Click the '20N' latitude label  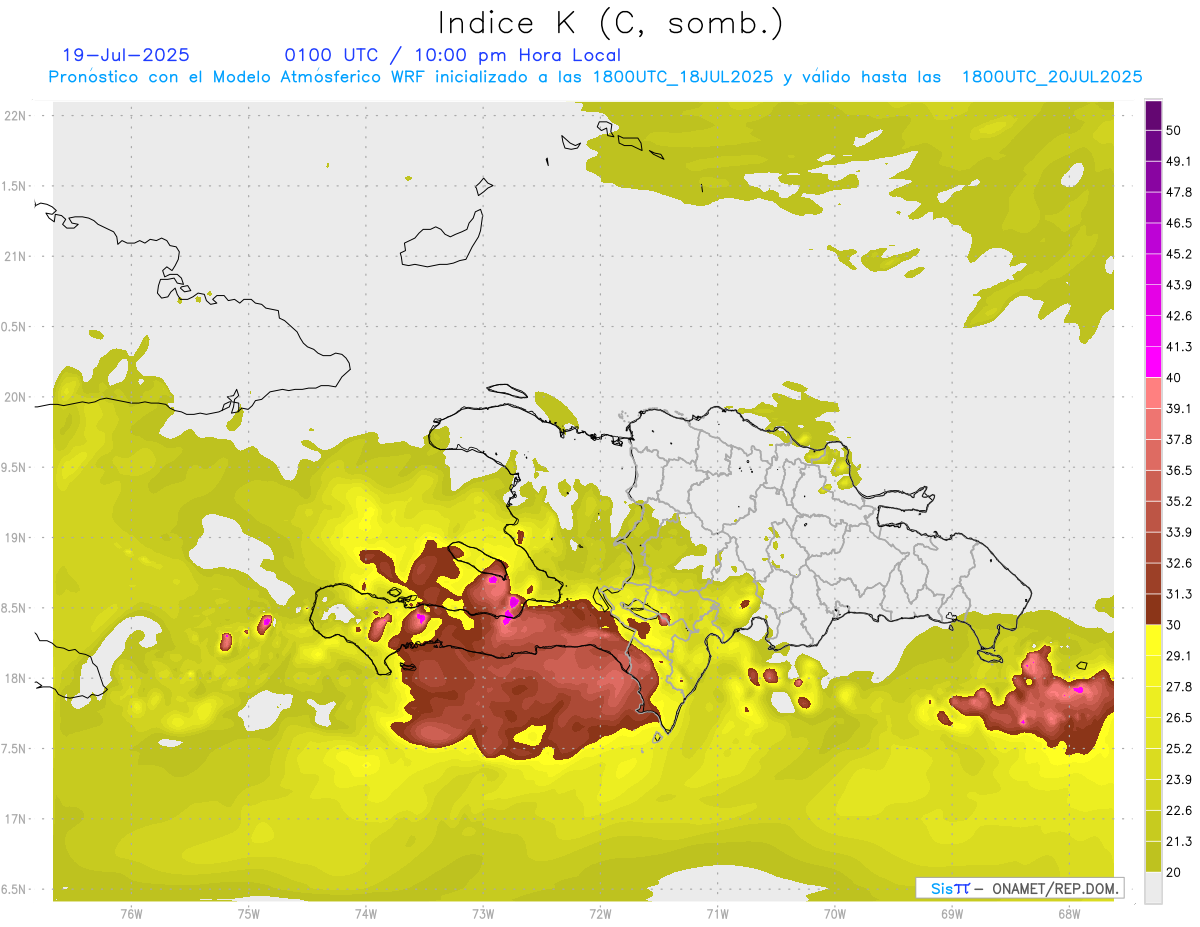pos(17,397)
